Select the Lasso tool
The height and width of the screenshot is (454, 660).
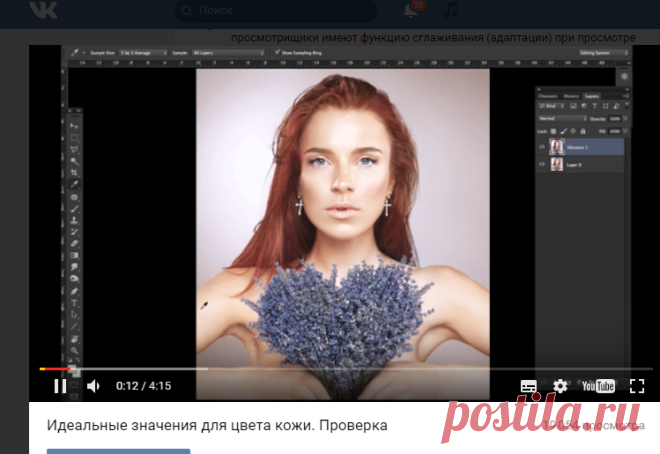(74, 149)
